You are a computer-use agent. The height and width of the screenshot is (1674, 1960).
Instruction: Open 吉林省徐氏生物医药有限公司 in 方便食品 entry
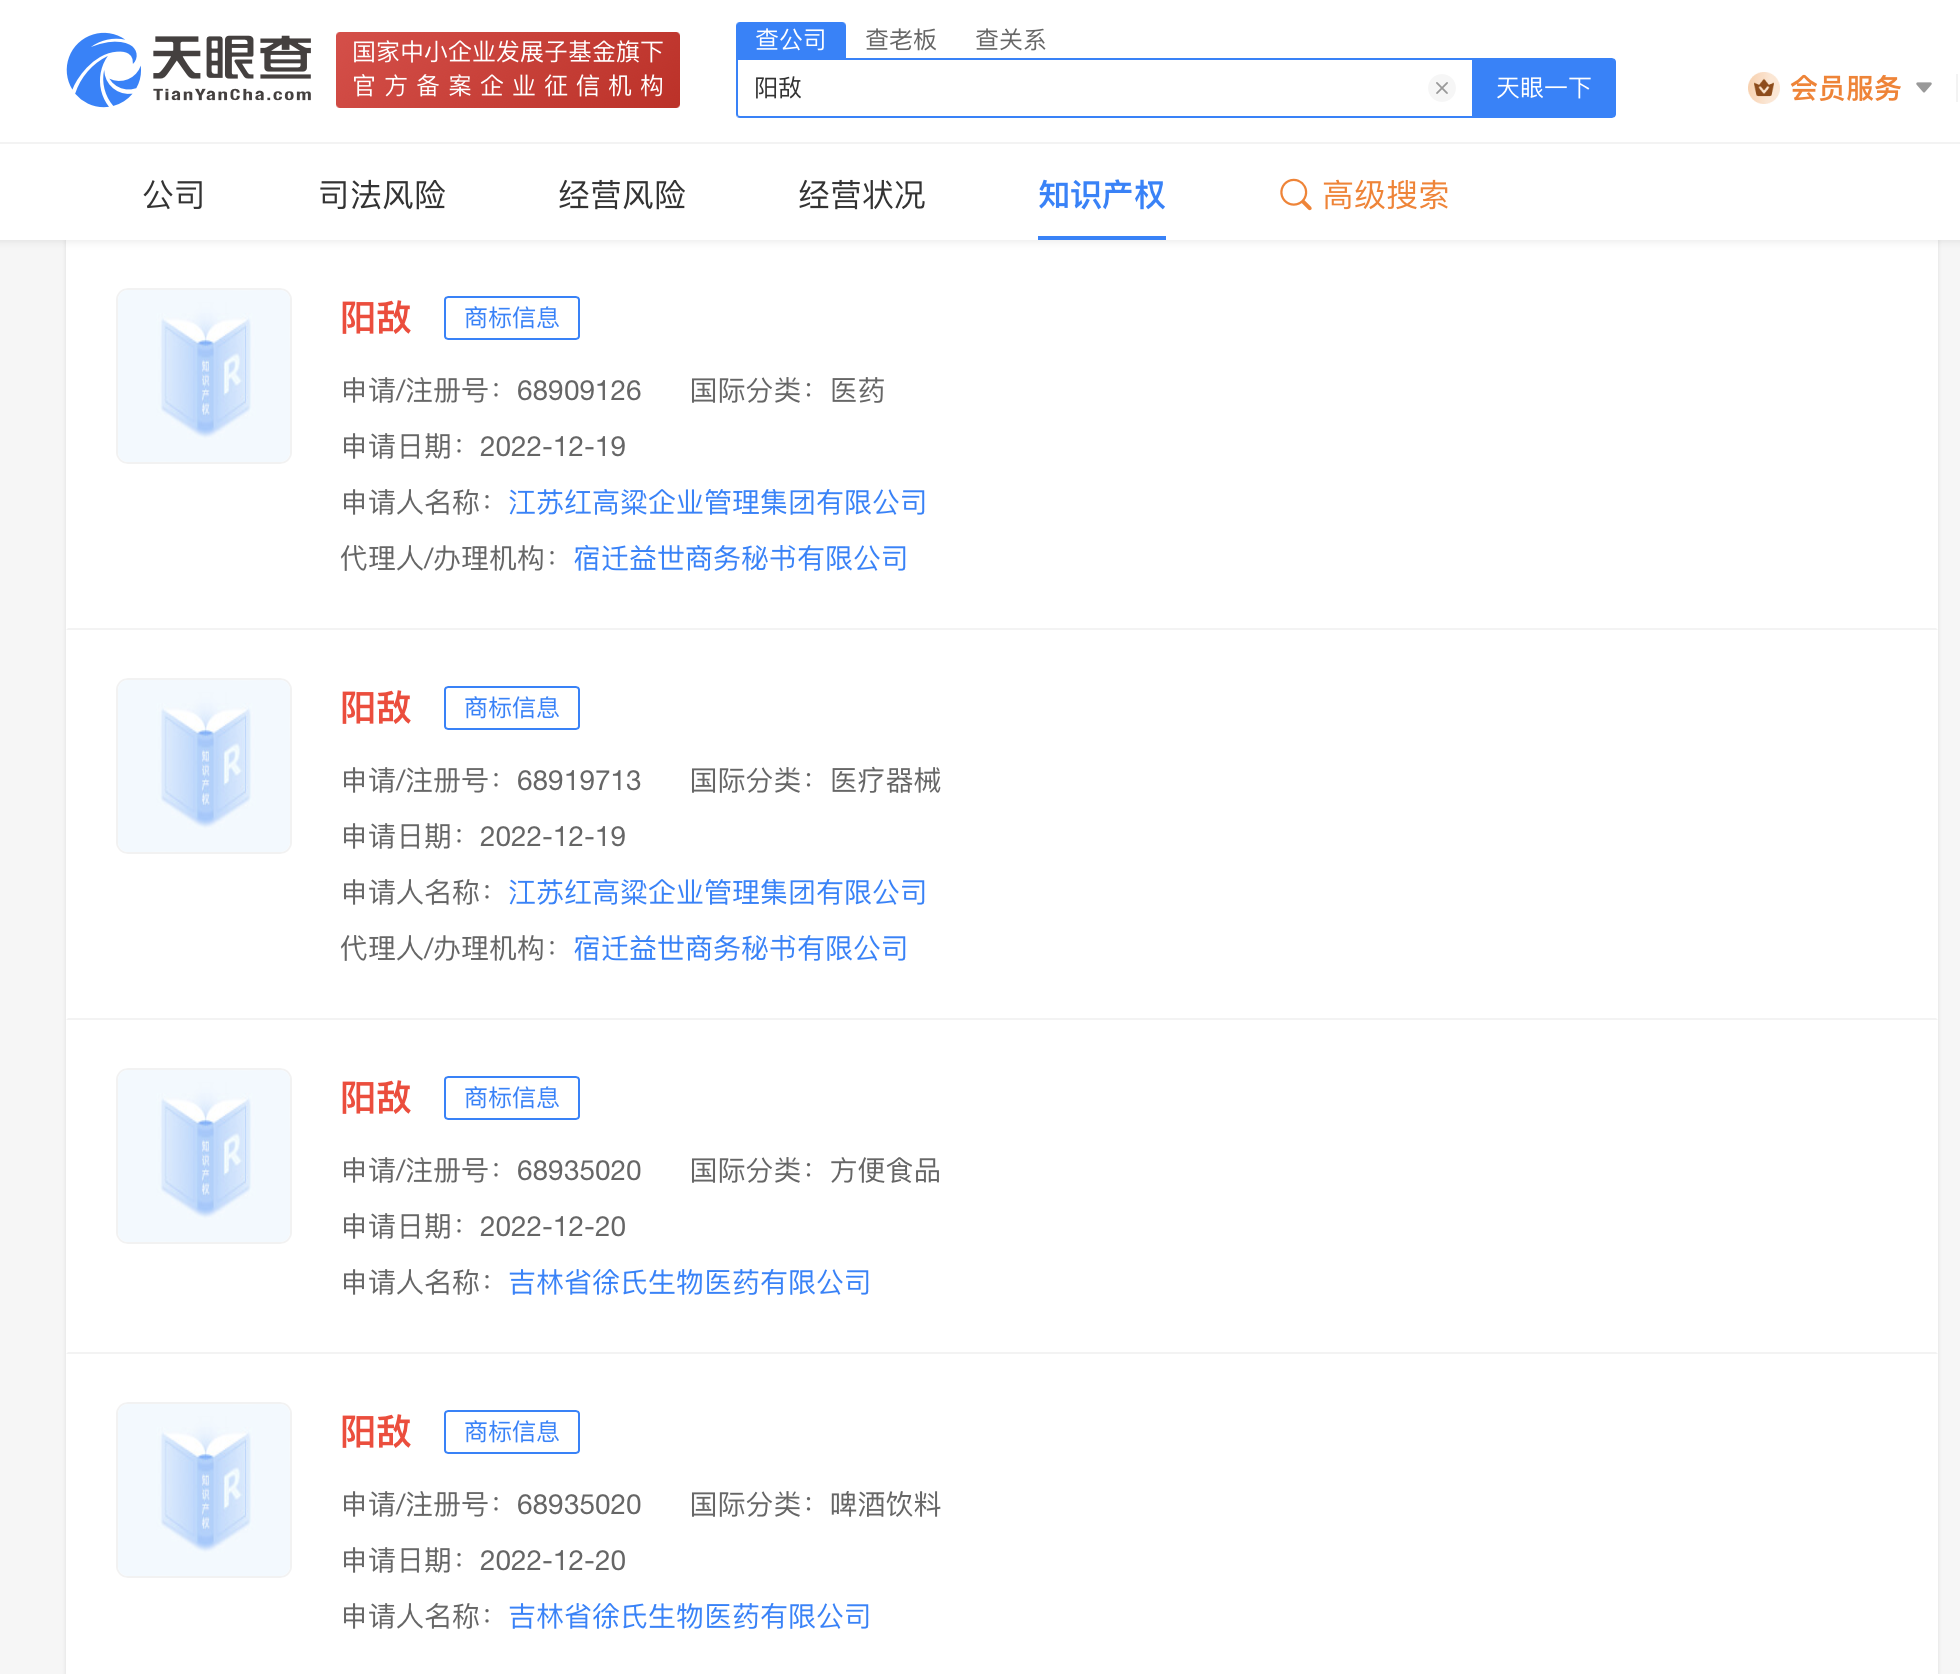pos(690,1282)
